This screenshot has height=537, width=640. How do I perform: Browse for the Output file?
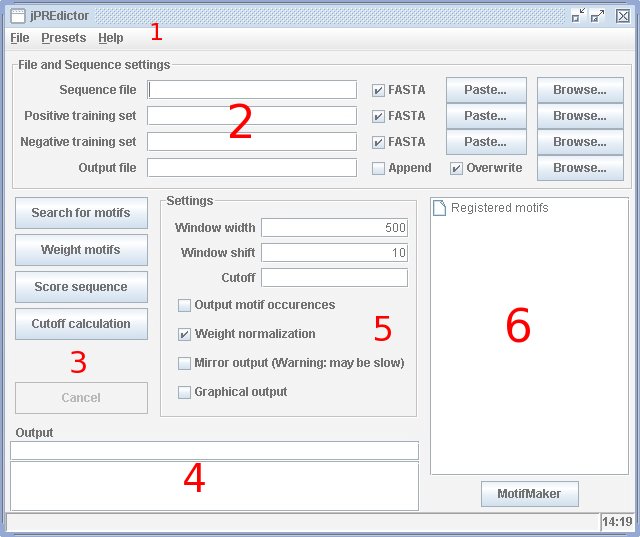[580, 168]
